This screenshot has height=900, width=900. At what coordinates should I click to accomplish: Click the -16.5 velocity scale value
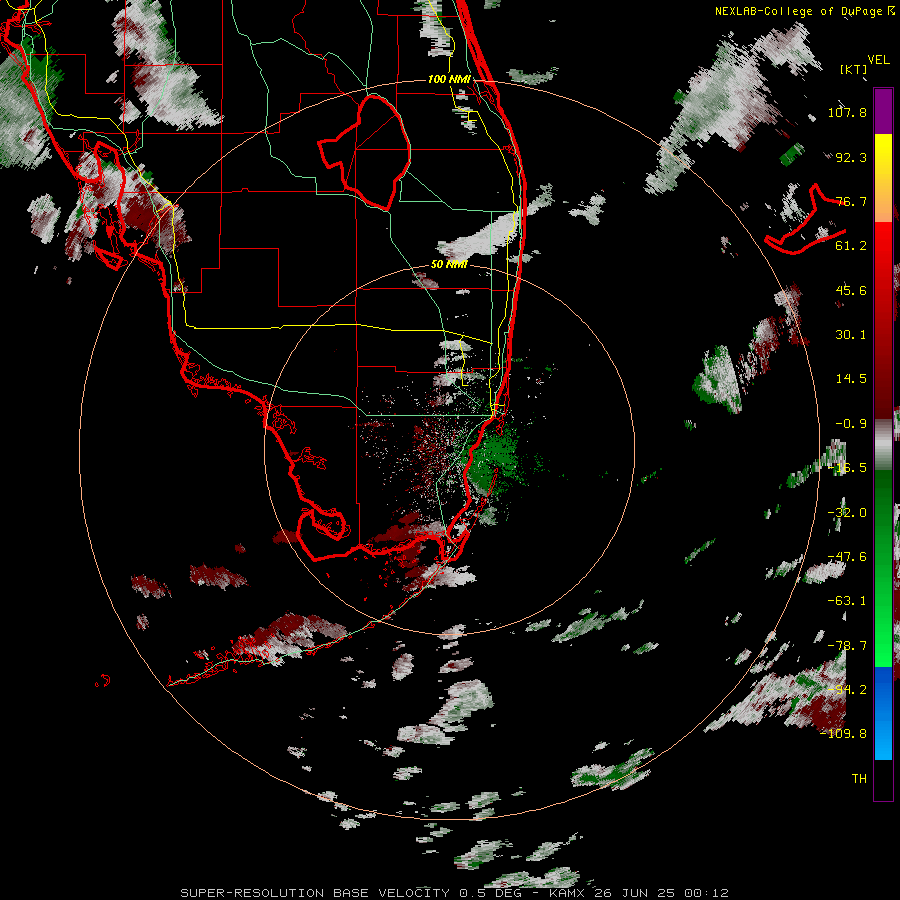pos(847,468)
